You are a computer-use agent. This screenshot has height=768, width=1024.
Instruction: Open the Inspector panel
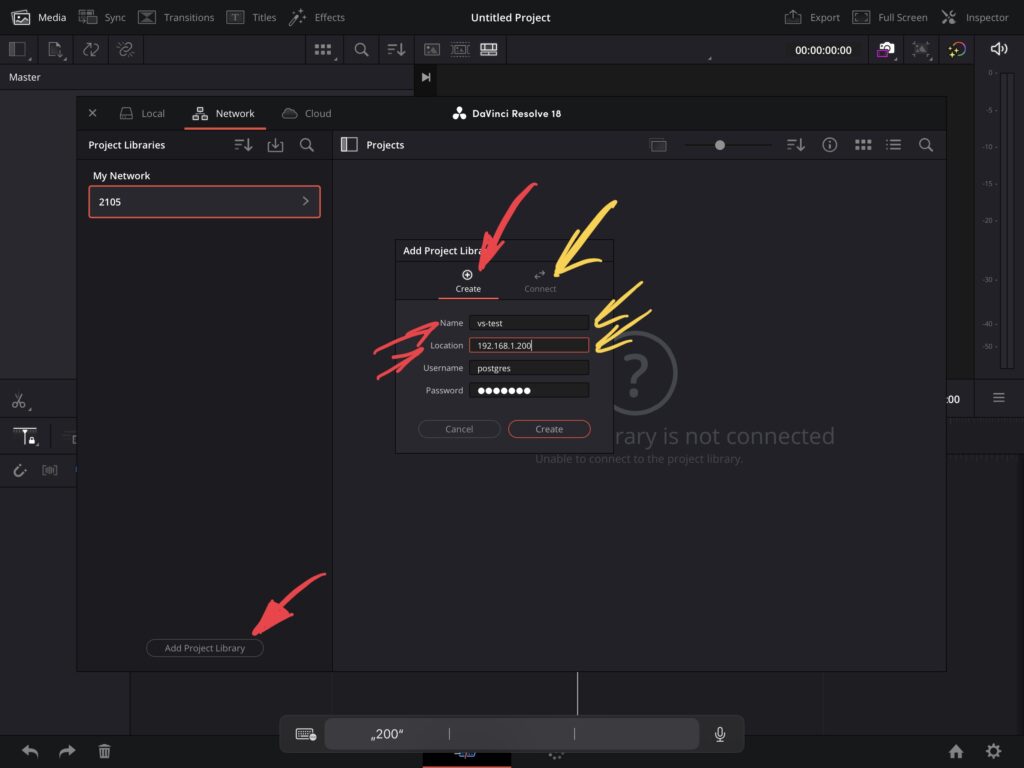(974, 18)
